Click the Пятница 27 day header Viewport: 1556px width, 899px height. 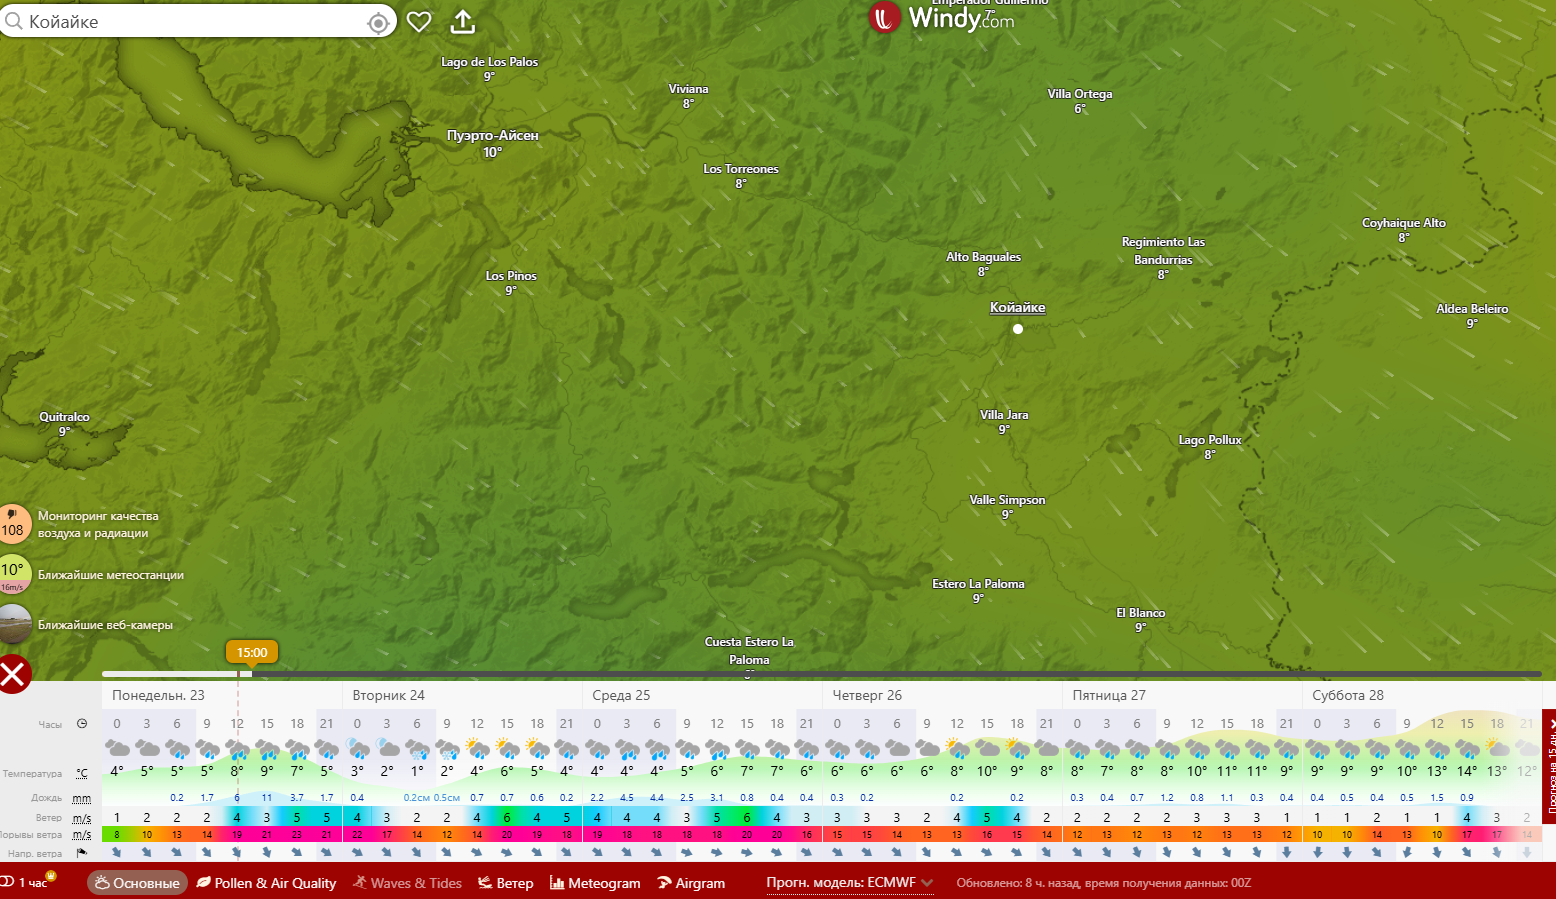point(1109,695)
